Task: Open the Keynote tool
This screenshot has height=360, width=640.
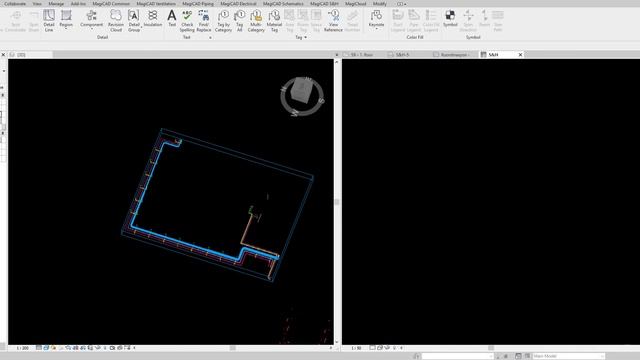Action: point(376,19)
